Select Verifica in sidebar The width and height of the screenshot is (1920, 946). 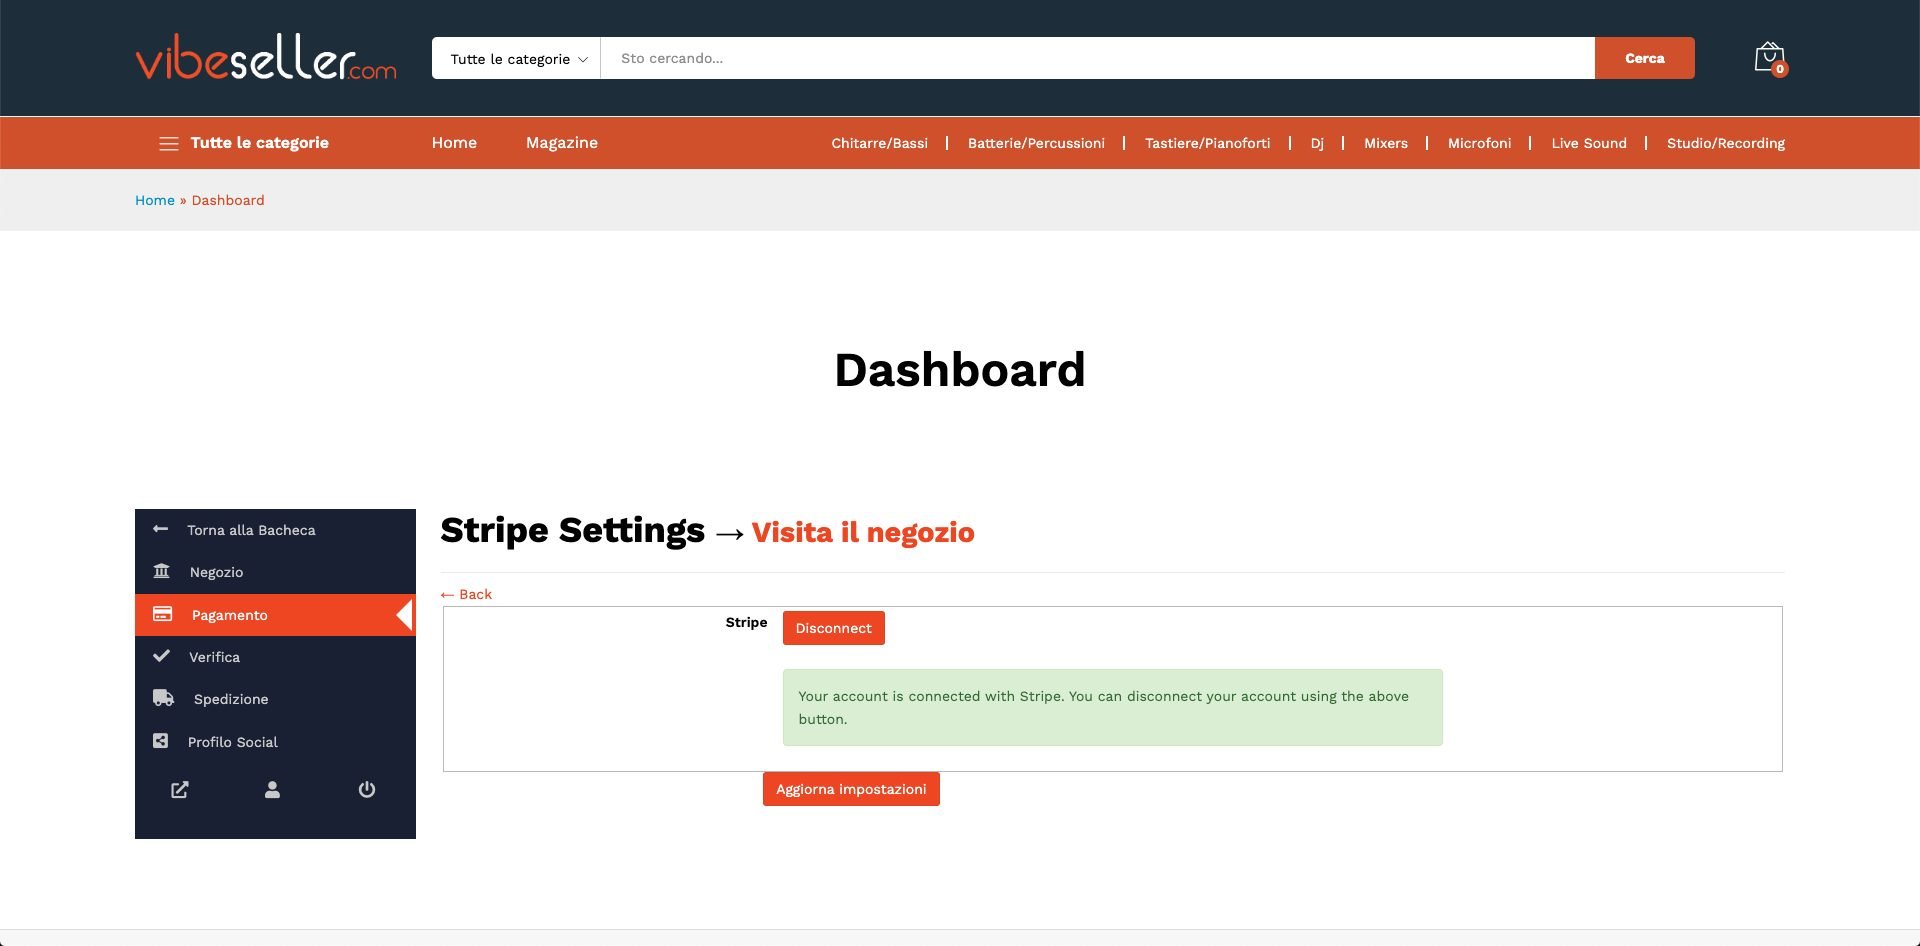[x=275, y=657]
